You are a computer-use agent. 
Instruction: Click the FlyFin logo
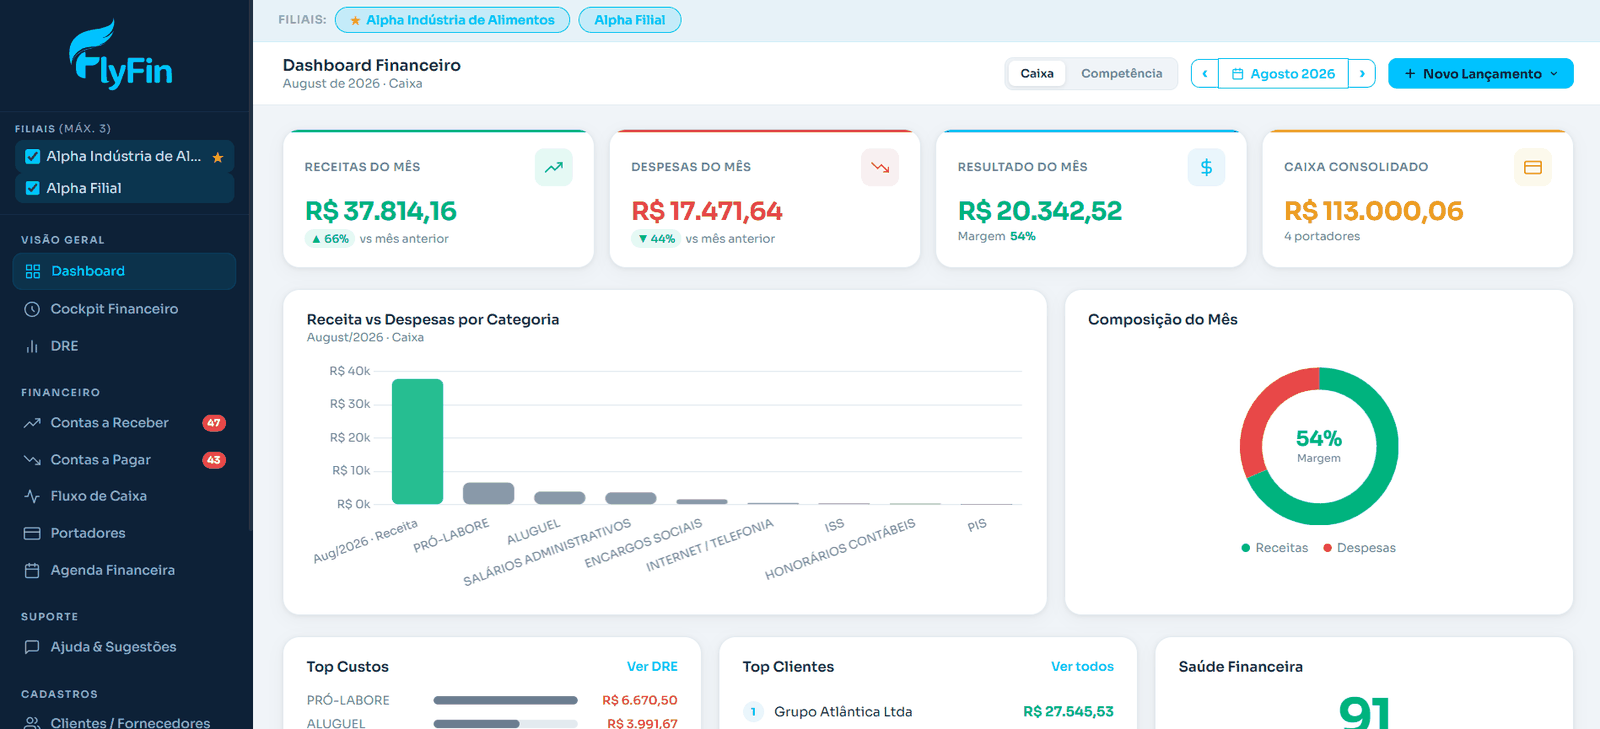(121, 55)
